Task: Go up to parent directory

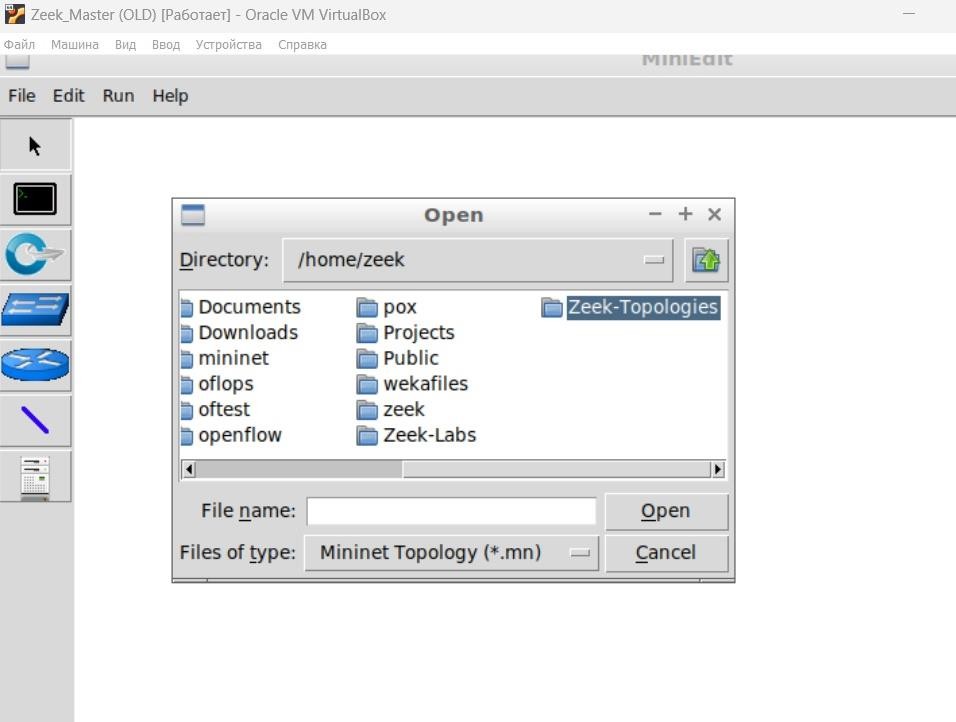Action: coord(706,260)
